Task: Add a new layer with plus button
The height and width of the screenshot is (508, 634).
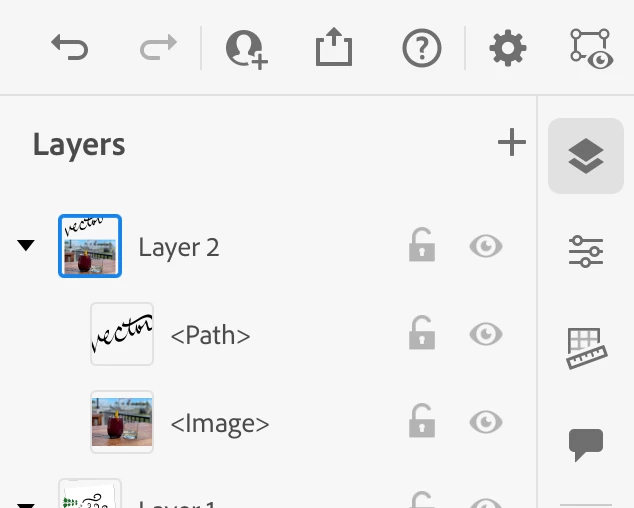Action: 512,142
